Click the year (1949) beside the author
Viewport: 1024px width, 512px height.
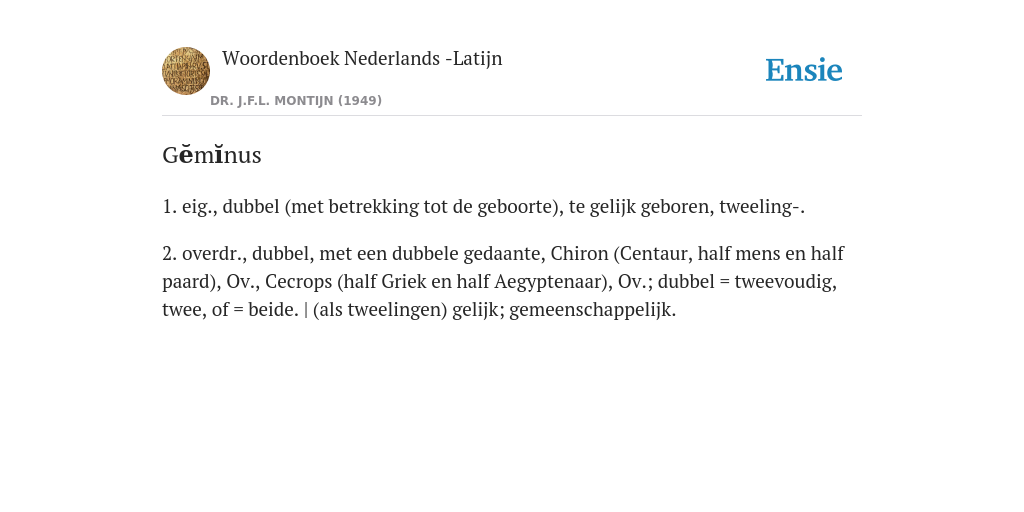tap(360, 101)
